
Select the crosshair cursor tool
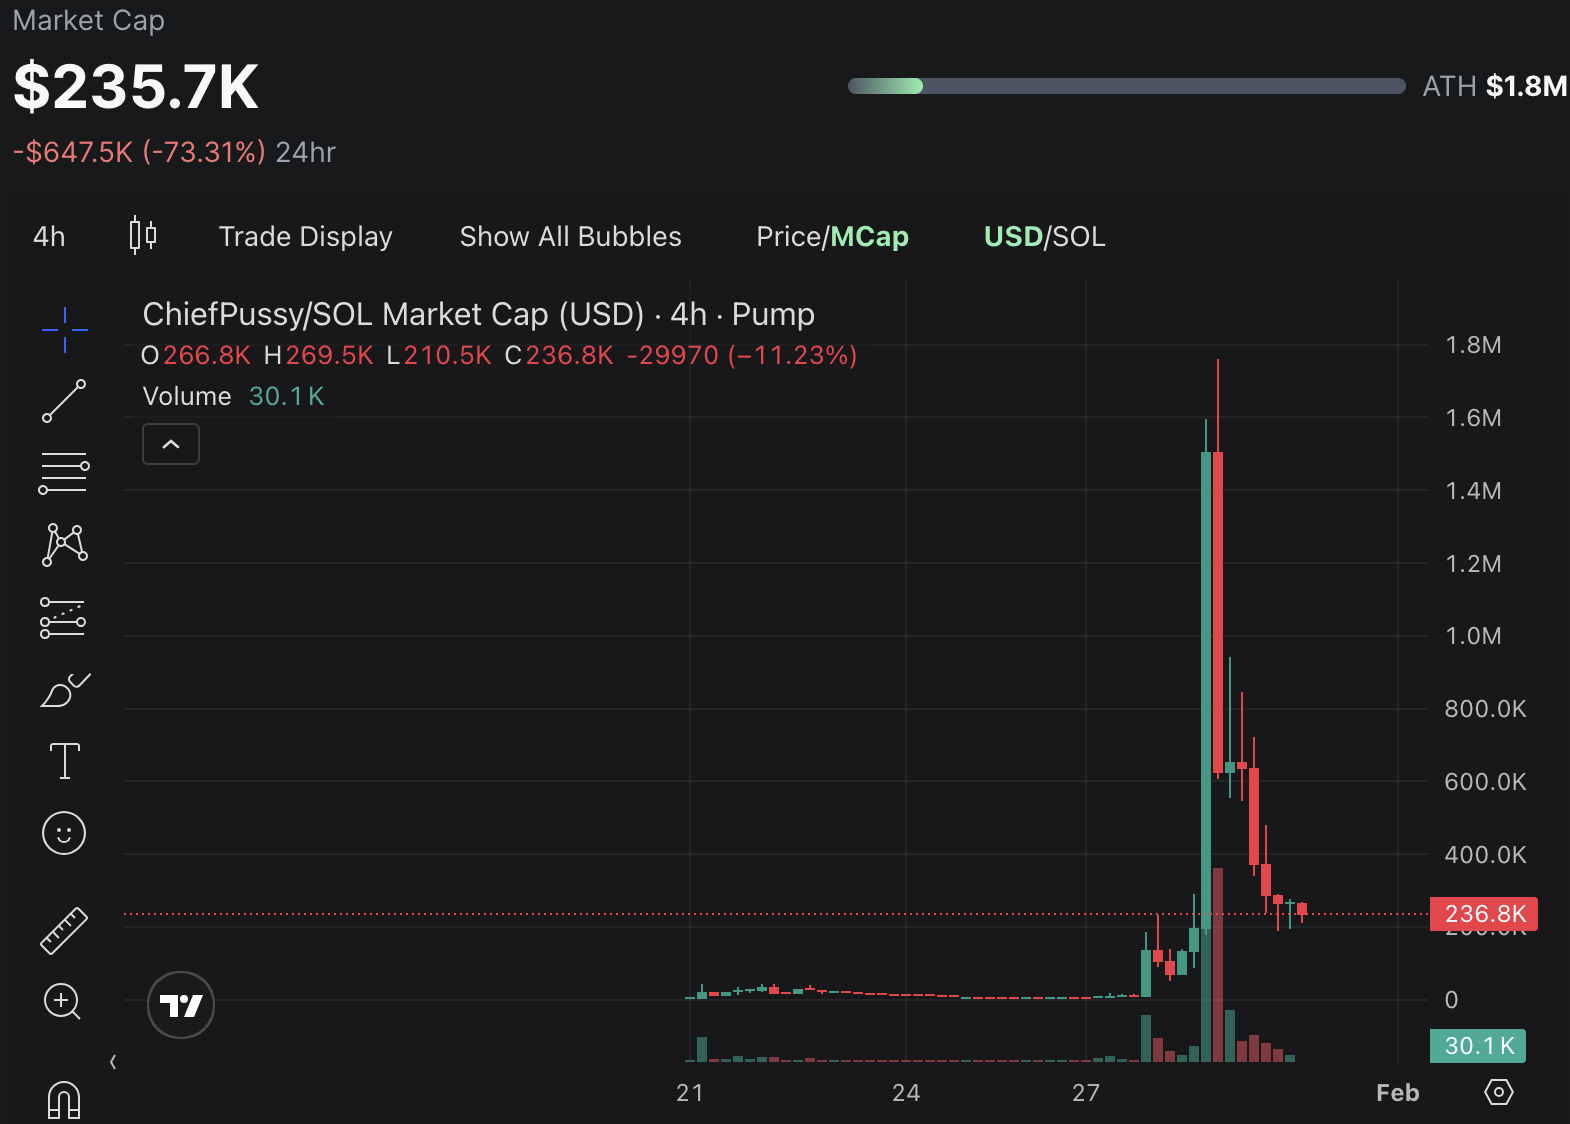pyautogui.click(x=64, y=329)
